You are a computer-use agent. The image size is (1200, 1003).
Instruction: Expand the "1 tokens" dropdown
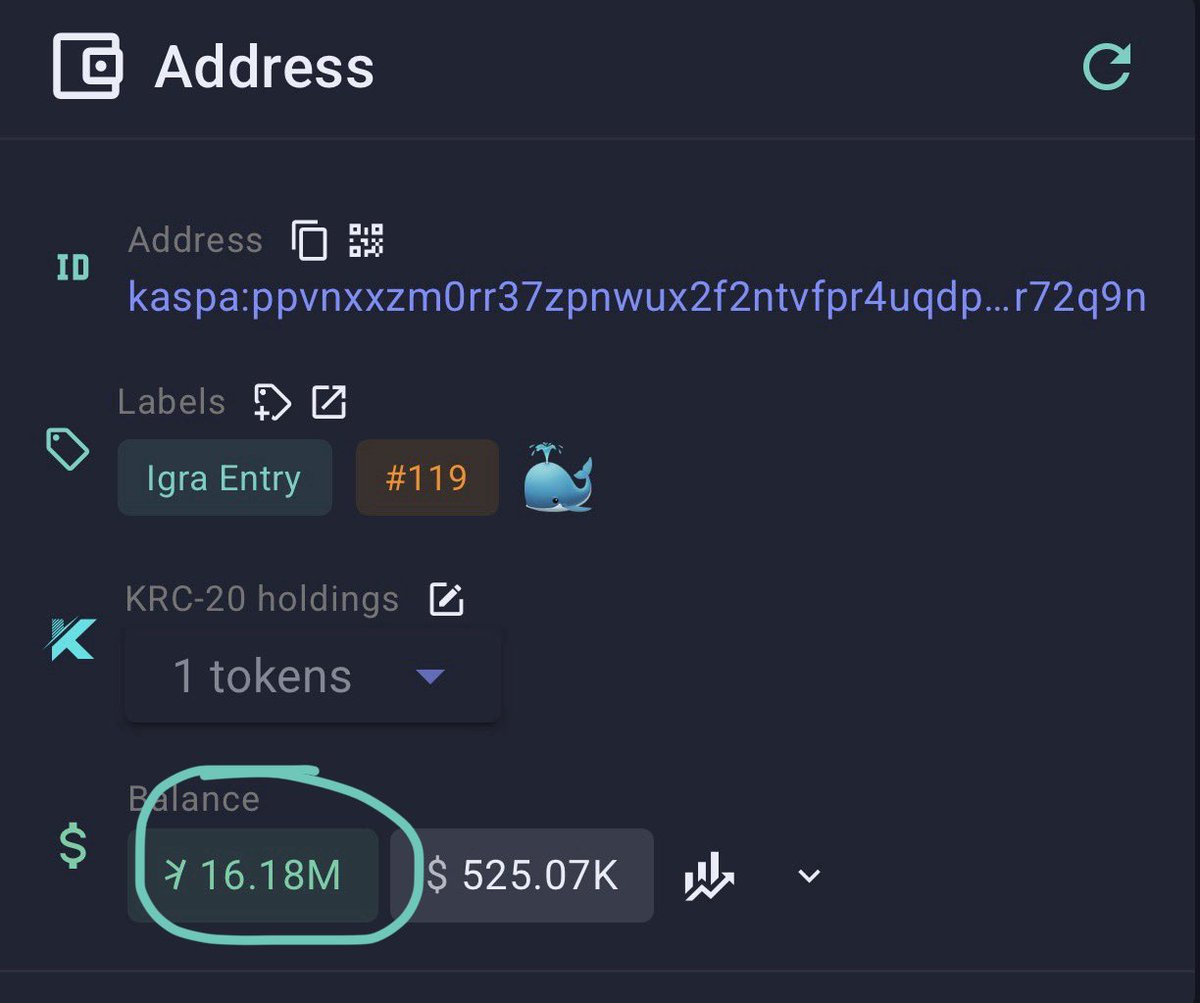pos(312,677)
